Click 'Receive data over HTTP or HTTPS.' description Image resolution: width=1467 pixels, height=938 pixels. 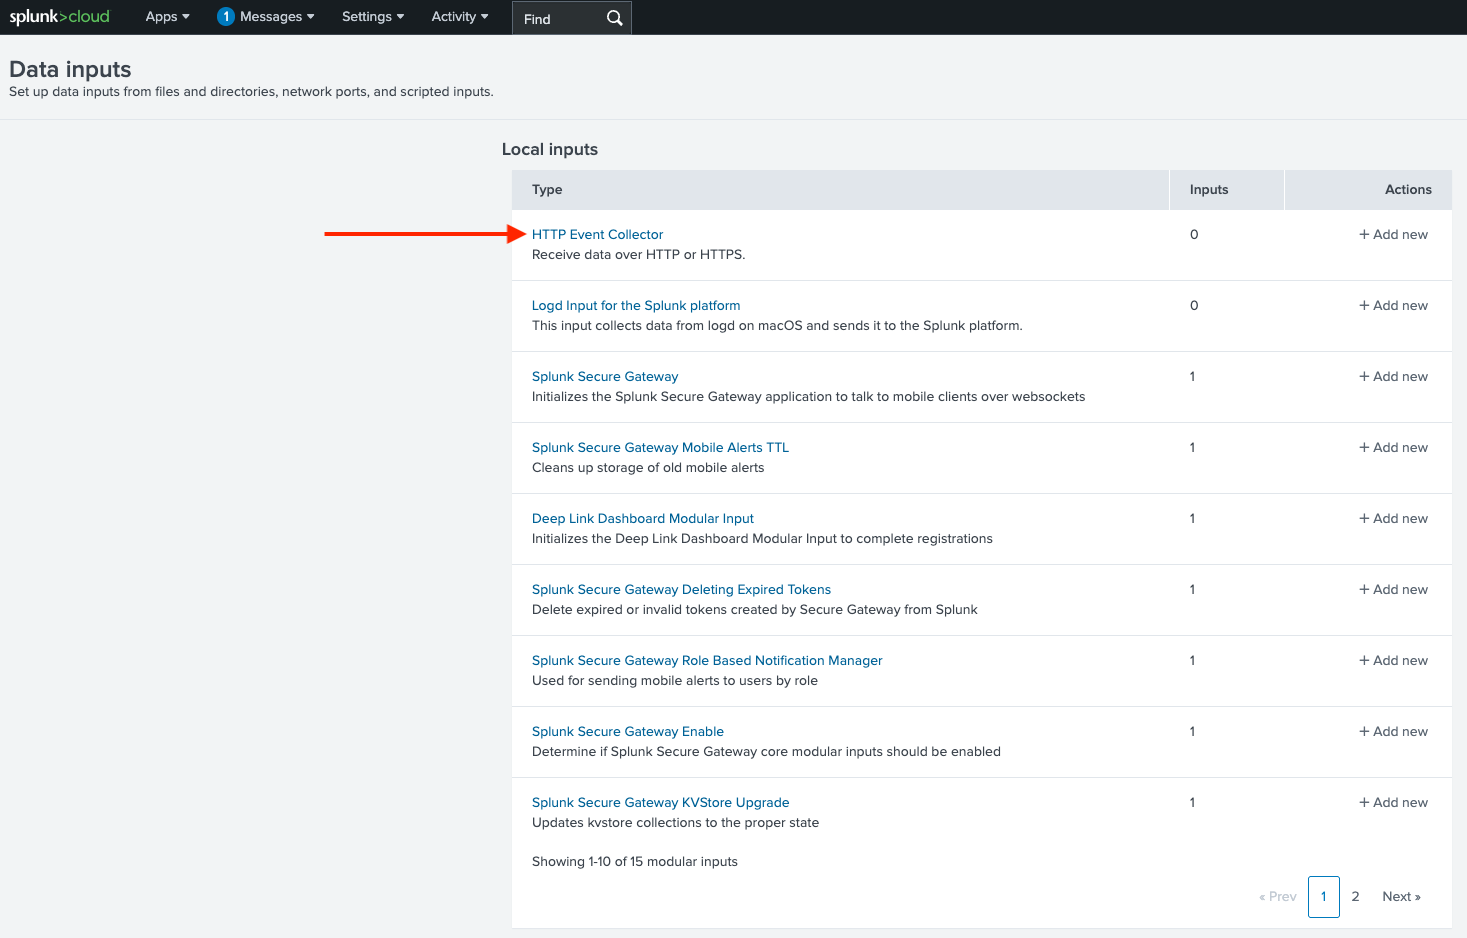[x=638, y=255]
